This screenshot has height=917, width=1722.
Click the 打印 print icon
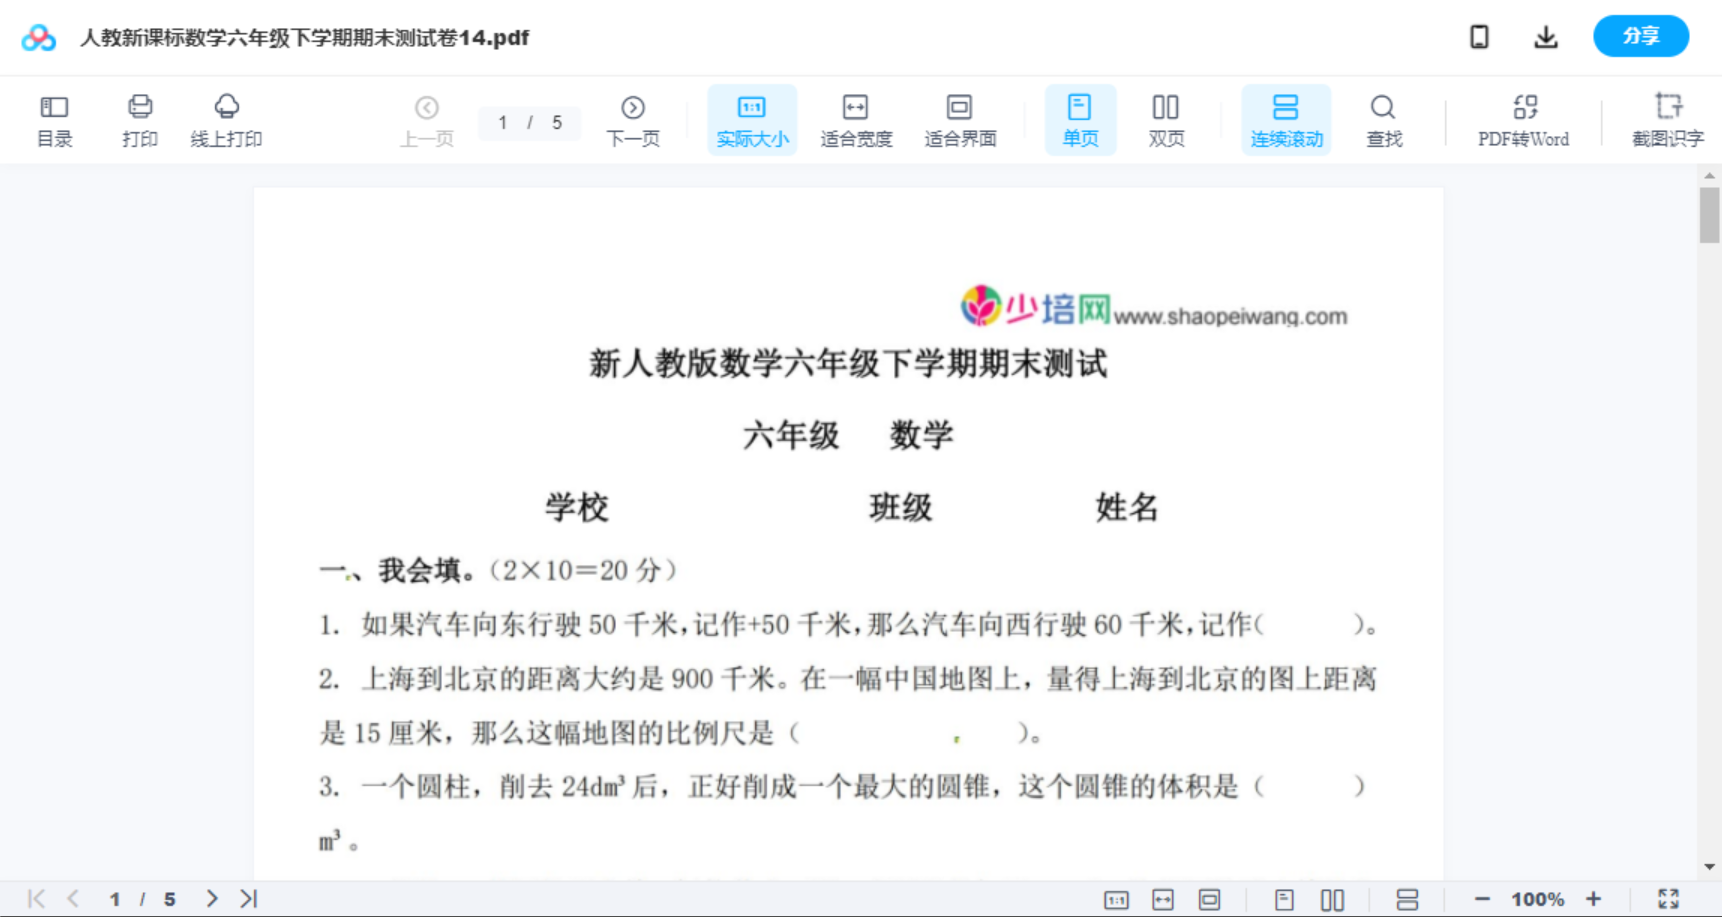[139, 119]
